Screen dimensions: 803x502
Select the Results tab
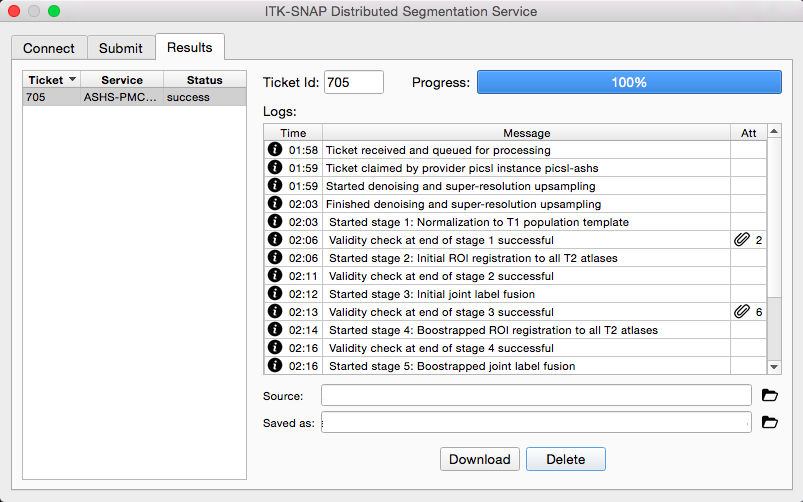189,47
